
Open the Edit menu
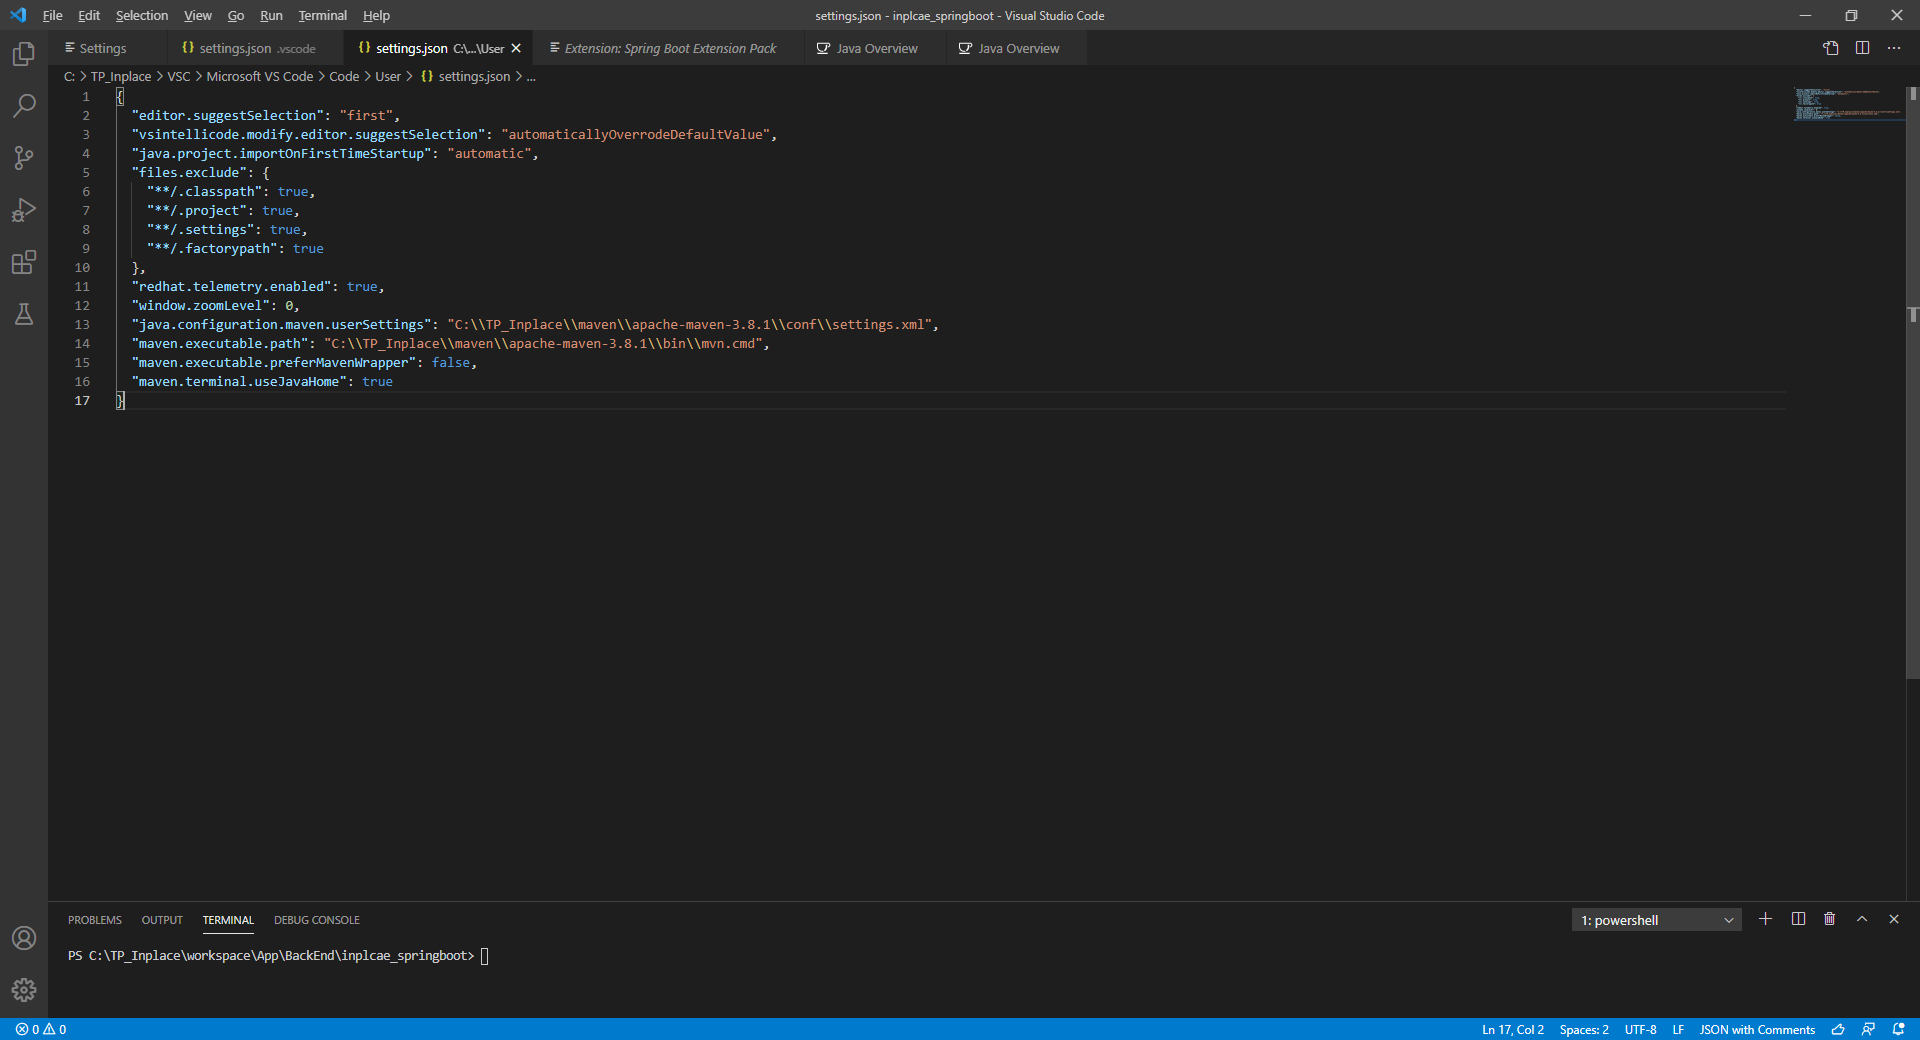pos(89,15)
